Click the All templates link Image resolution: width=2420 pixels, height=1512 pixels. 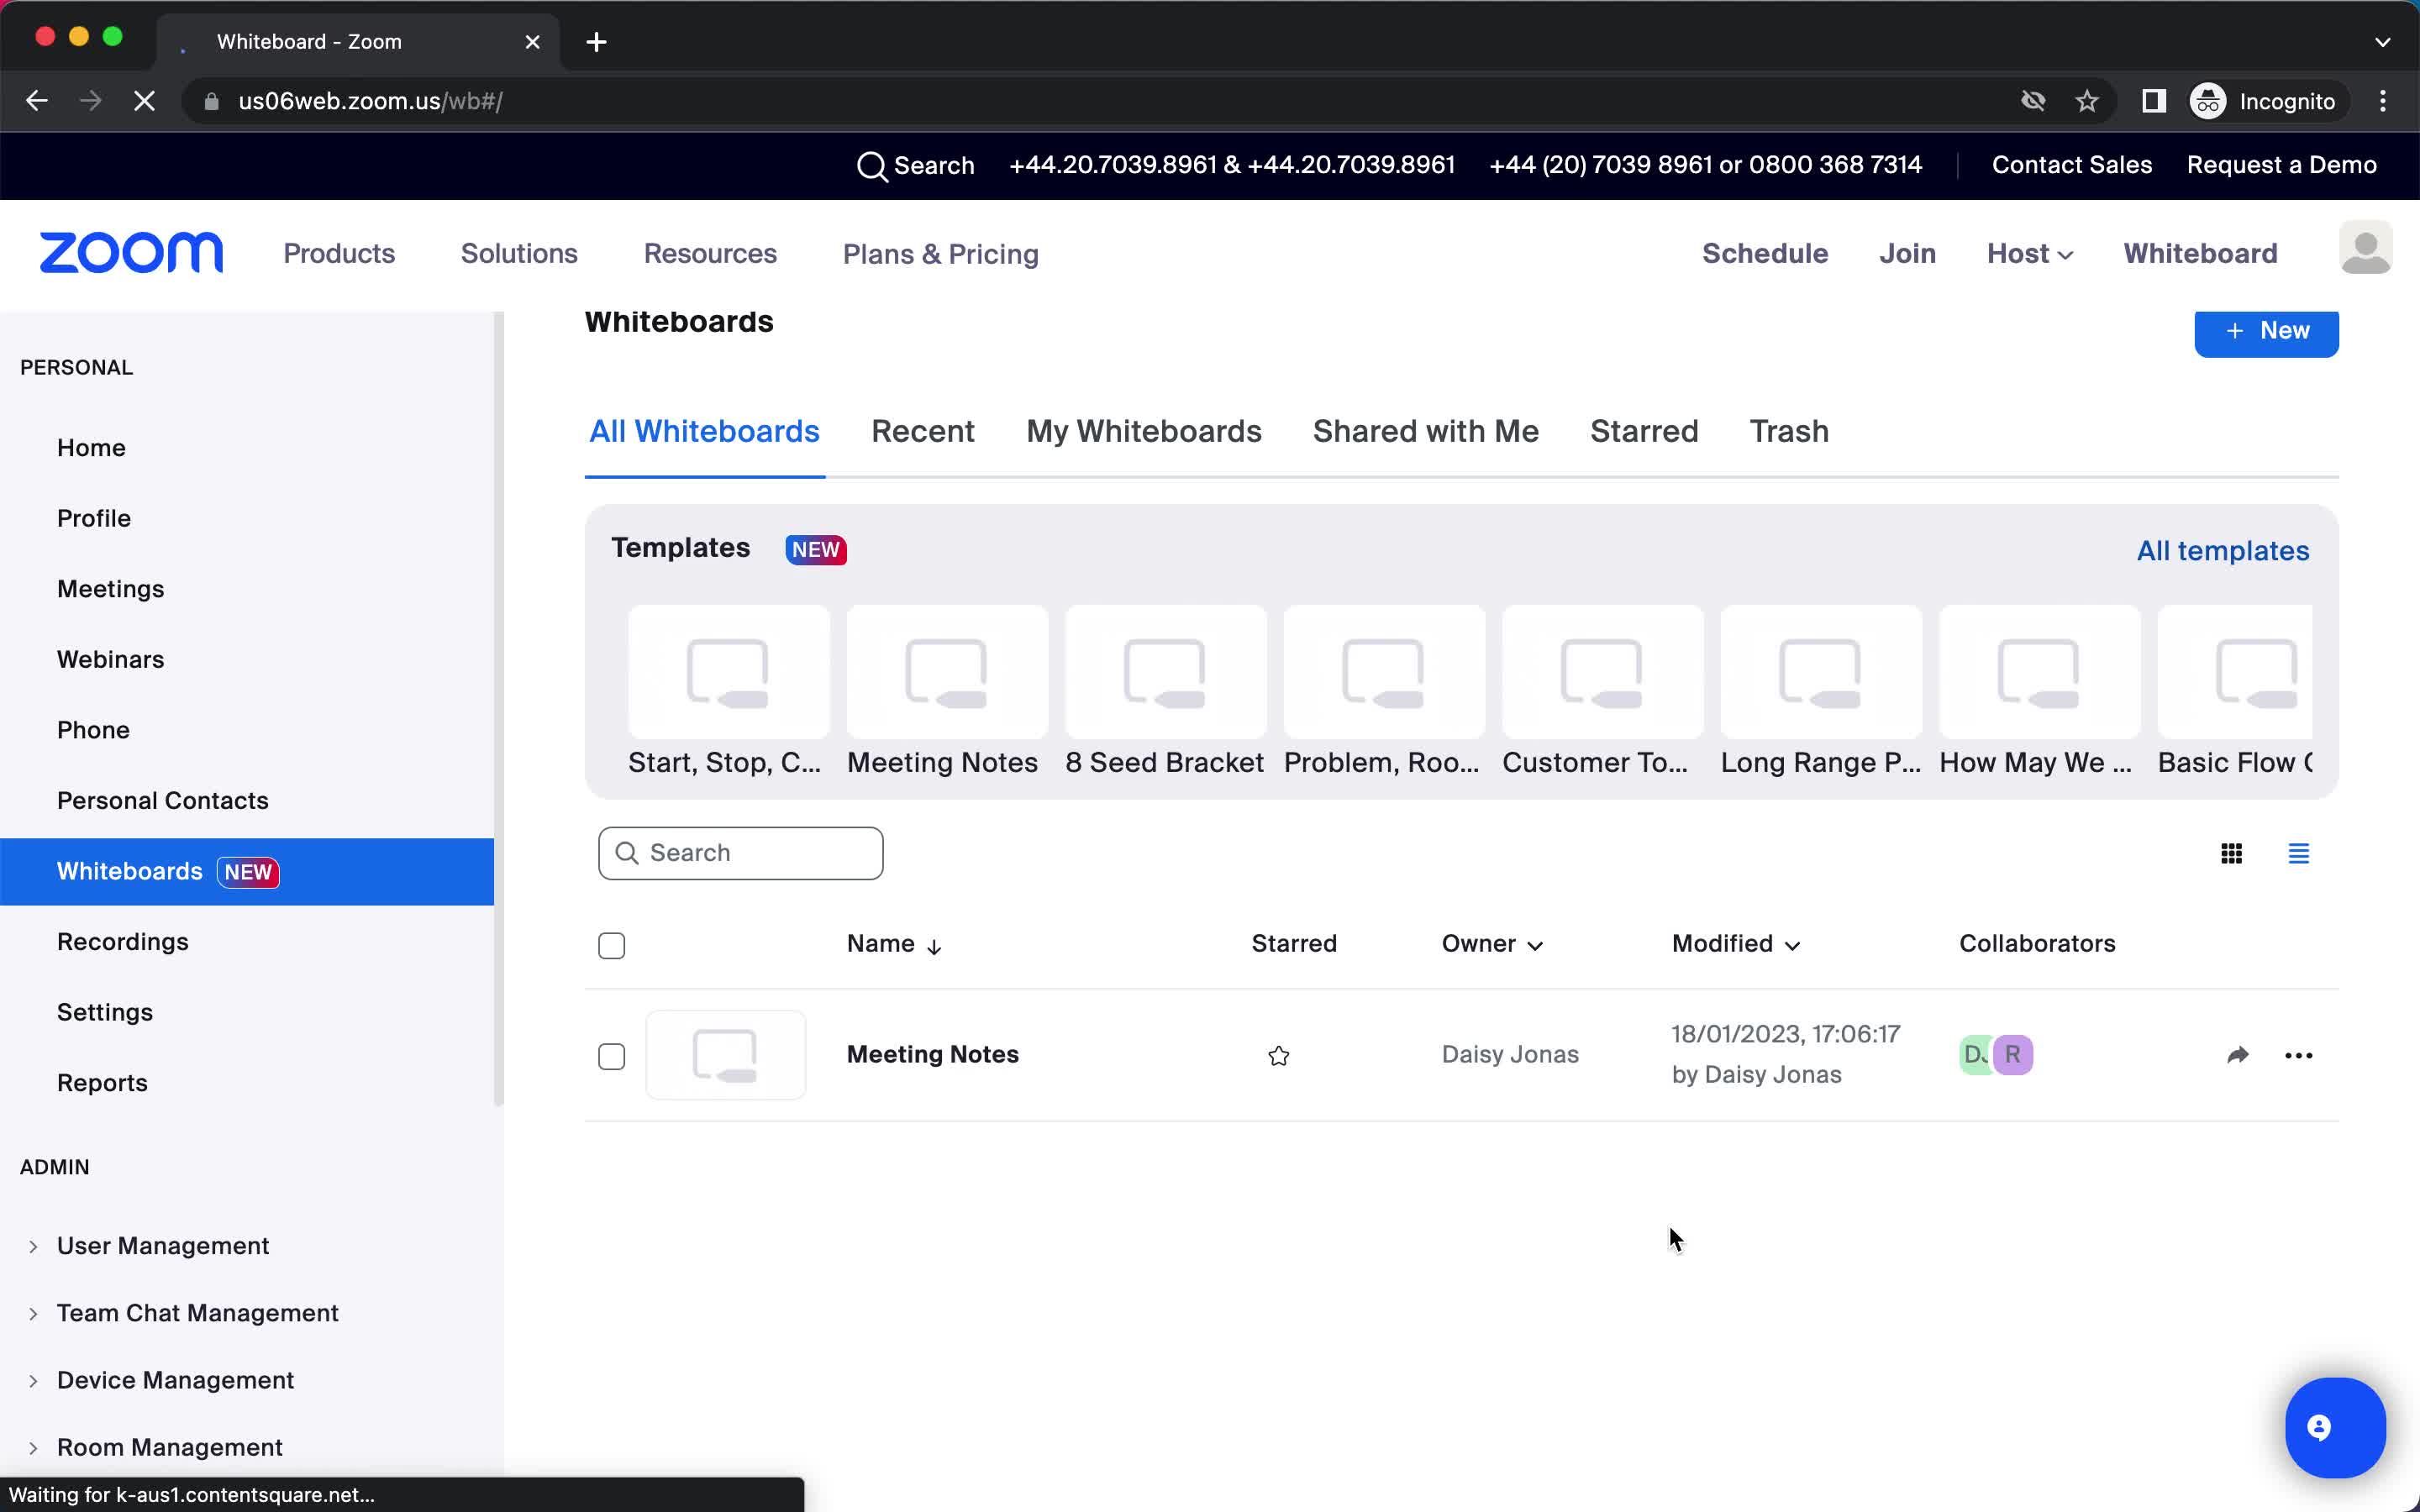click(x=2225, y=550)
